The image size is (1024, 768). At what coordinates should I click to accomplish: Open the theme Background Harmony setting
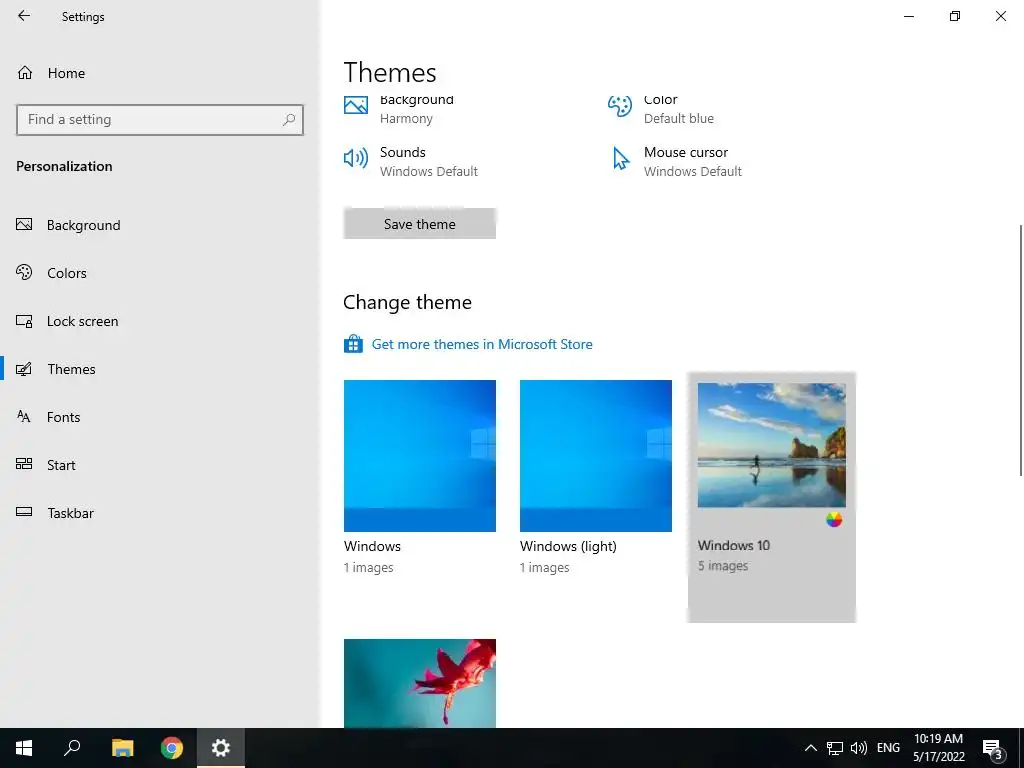416,109
